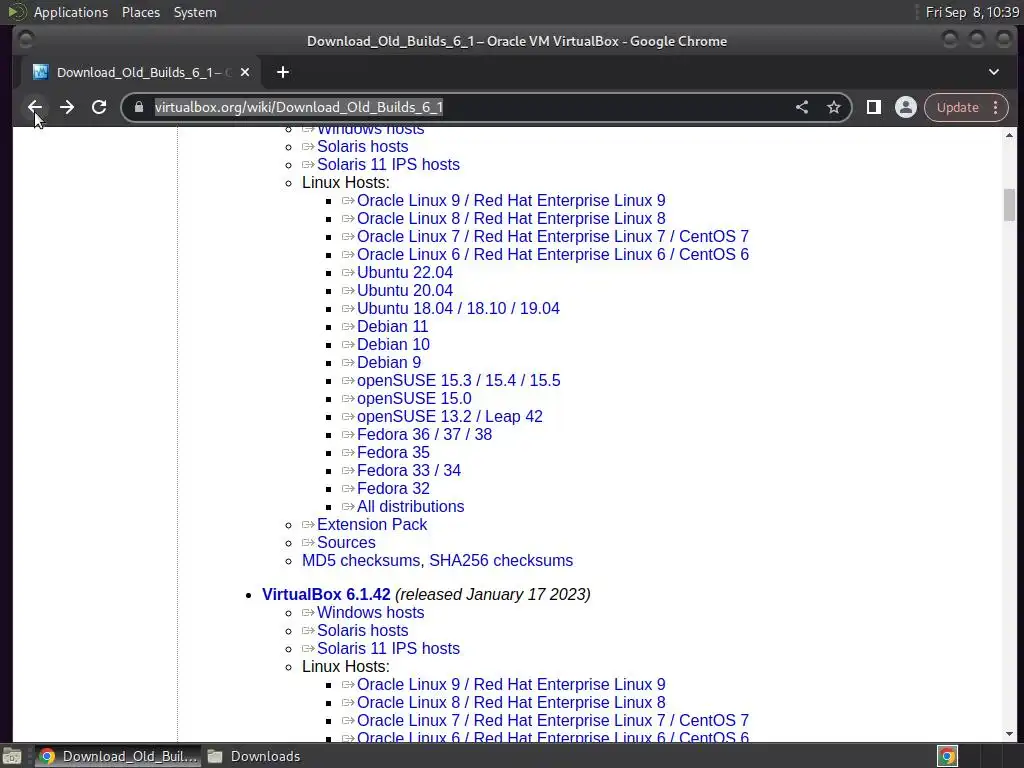Open Solaris hosts under VirtualBox 6.1.42

362,631
